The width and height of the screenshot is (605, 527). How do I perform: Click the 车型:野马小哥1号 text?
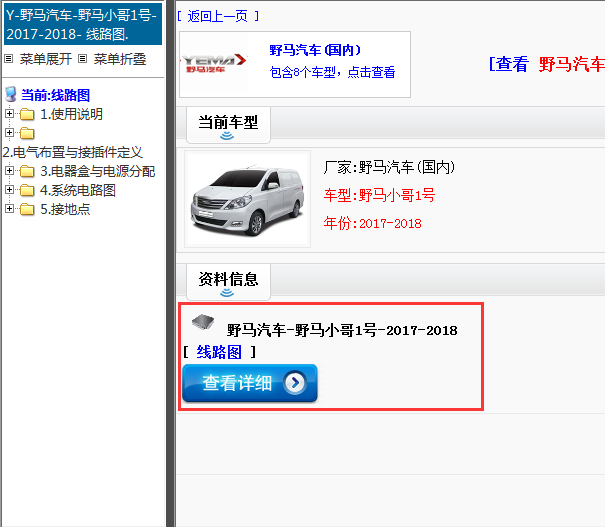(x=379, y=195)
